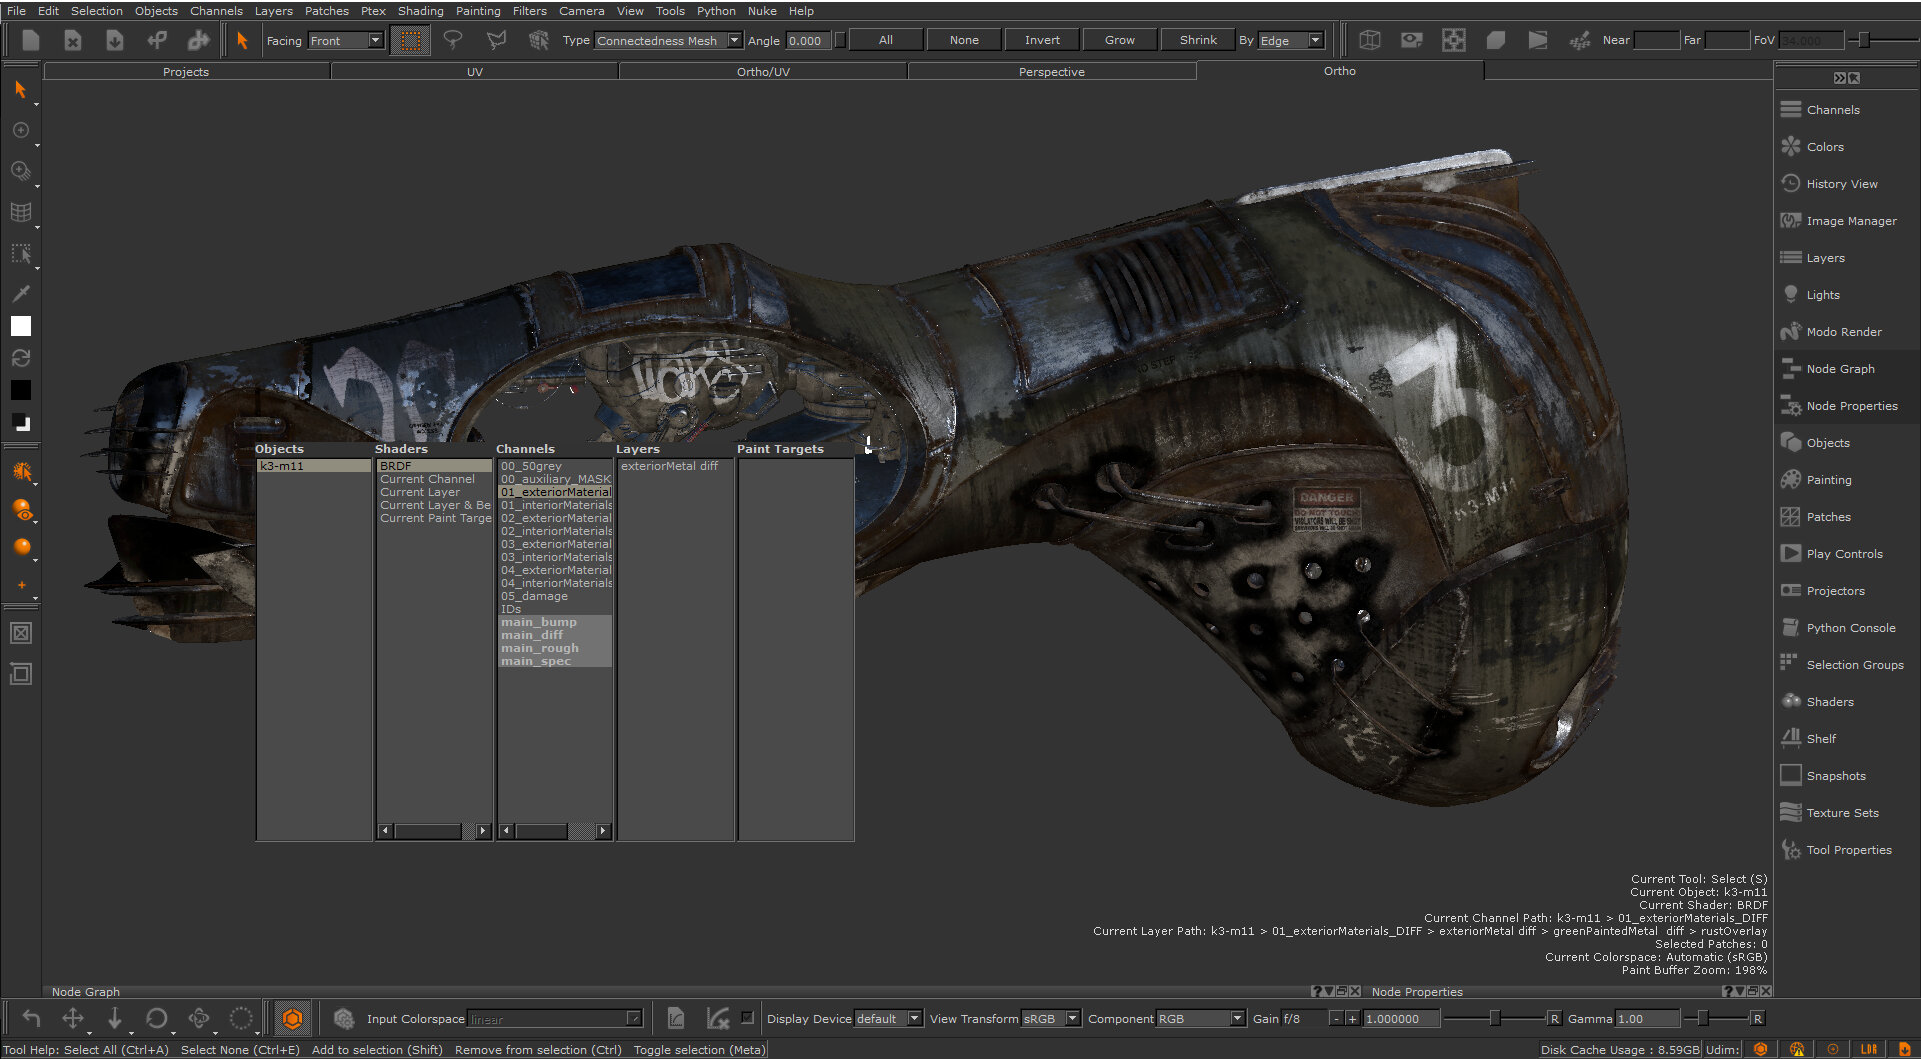
Task: Open the Modo Render palette
Action: coord(1843,332)
